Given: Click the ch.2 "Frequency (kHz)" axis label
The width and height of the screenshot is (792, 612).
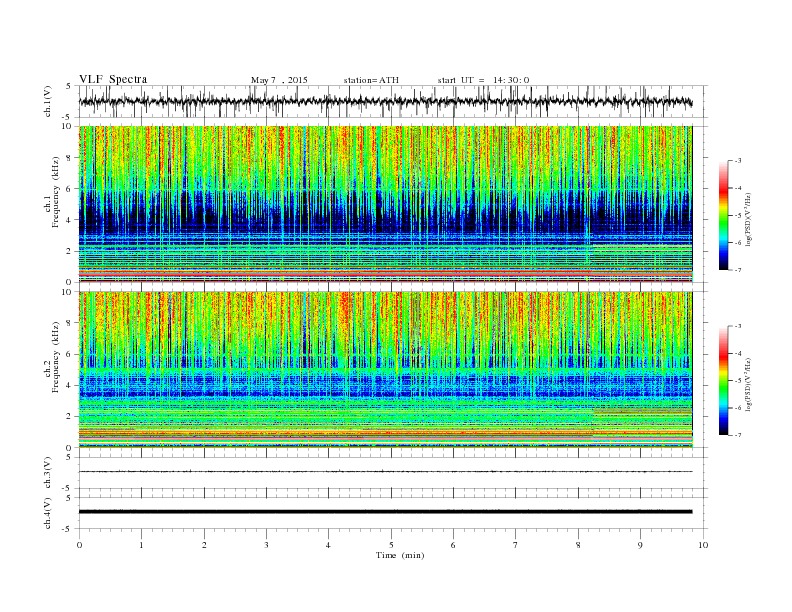Looking at the screenshot, I should (56, 358).
